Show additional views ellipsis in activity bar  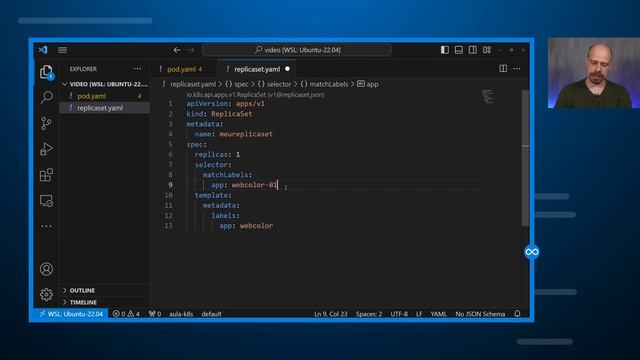pos(47,226)
